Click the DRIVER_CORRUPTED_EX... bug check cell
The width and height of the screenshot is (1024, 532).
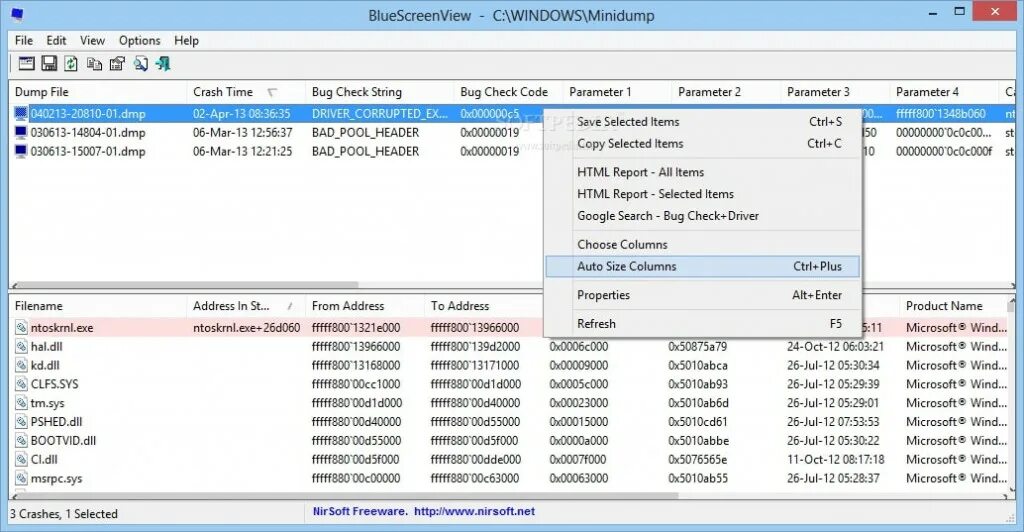tap(379, 114)
